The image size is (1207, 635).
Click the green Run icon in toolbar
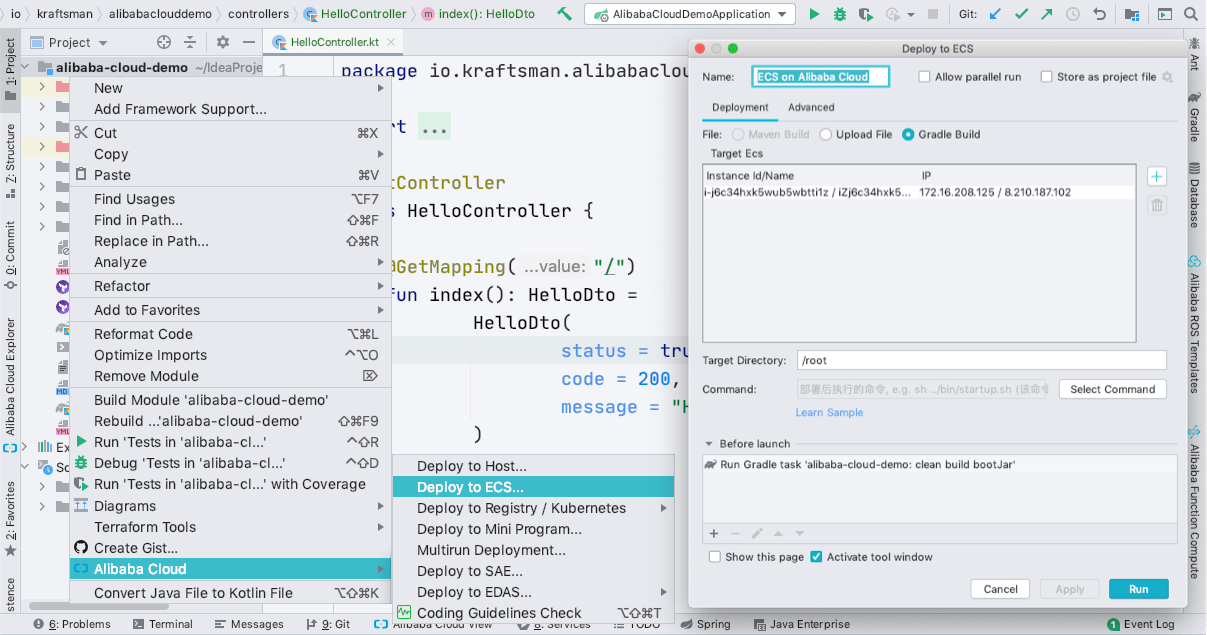(x=814, y=14)
